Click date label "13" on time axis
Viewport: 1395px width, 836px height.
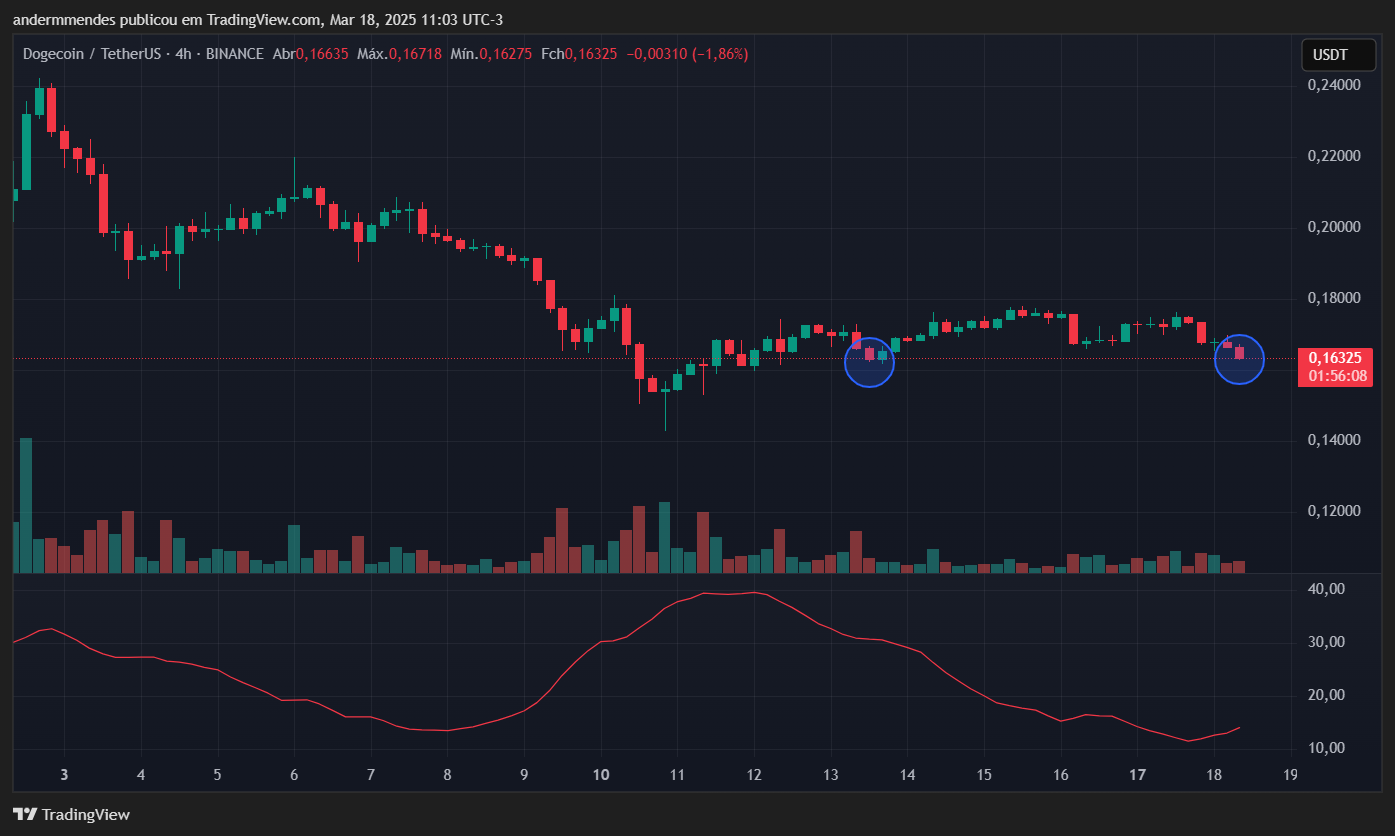(x=831, y=775)
